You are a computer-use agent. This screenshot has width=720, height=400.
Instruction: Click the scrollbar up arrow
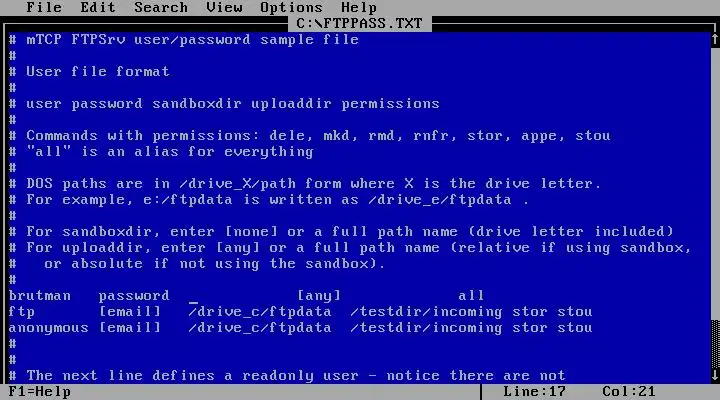click(715, 40)
